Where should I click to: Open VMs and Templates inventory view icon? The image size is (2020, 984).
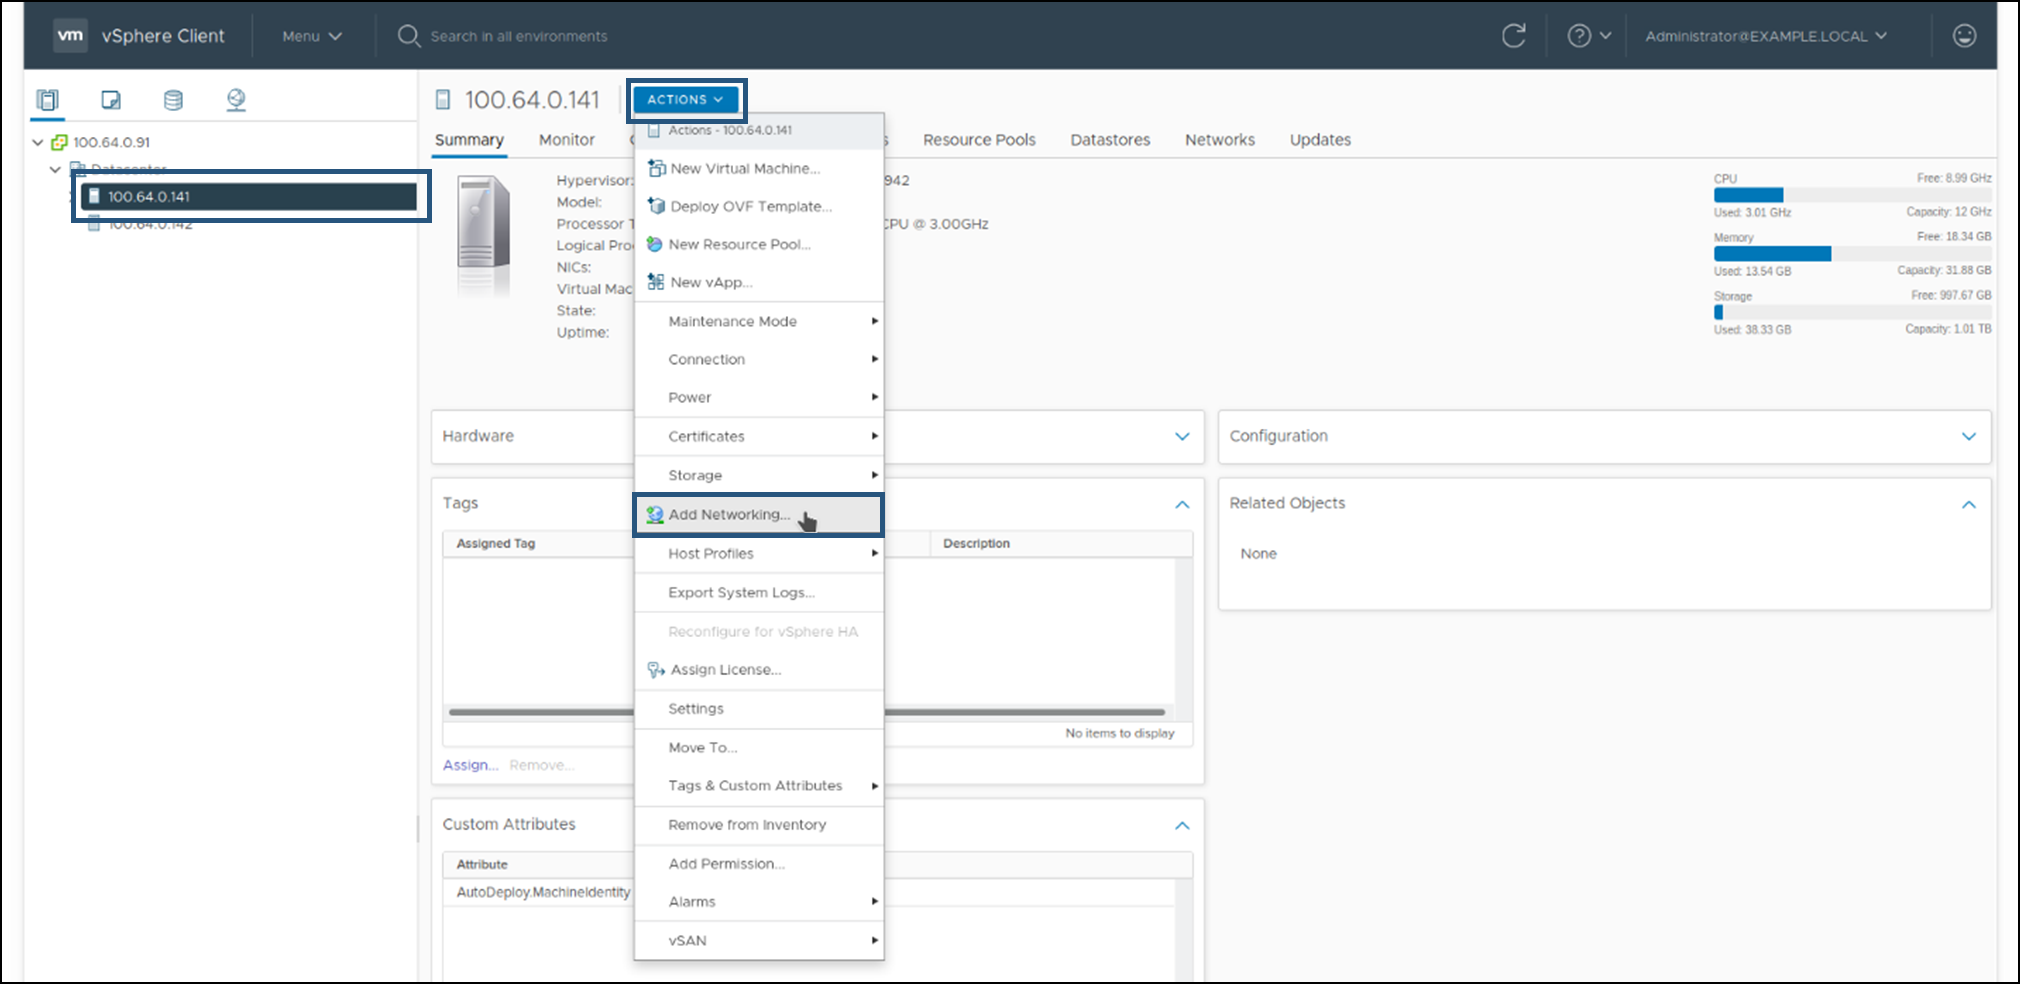coord(111,100)
